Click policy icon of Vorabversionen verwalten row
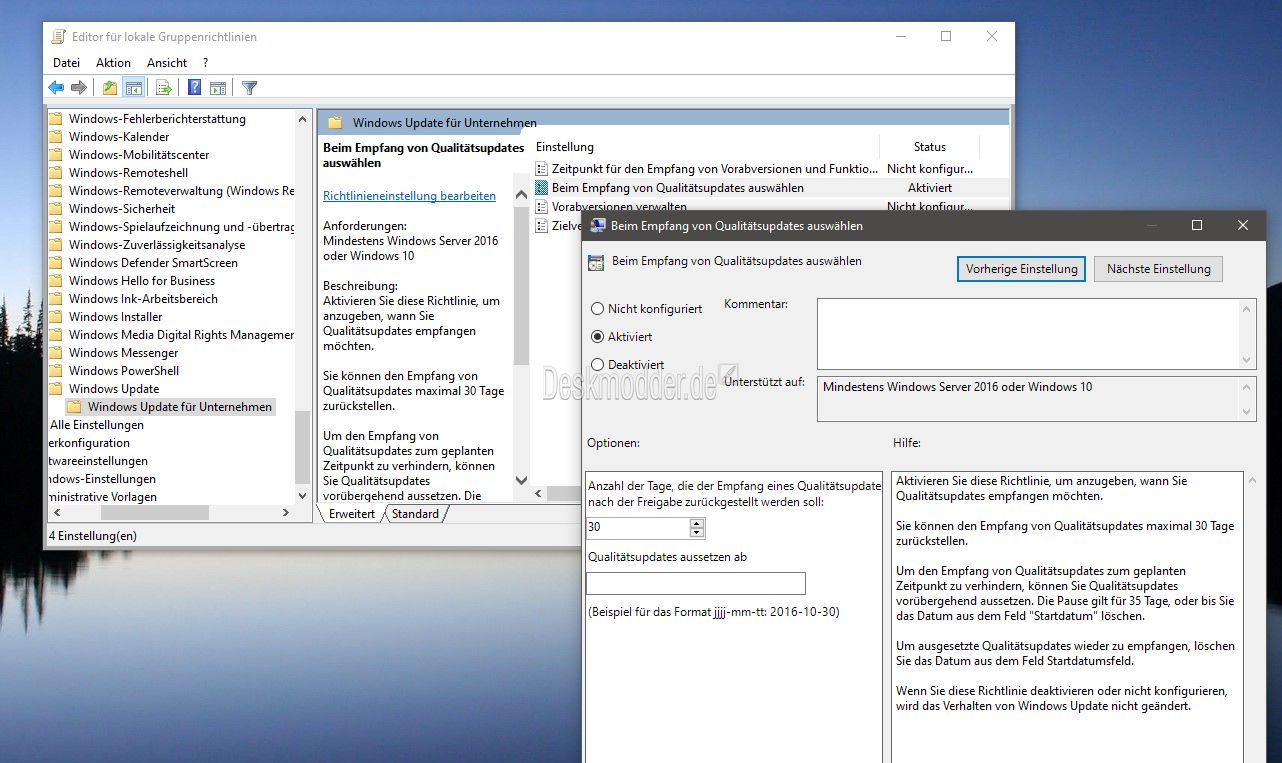Viewport: 1282px width, 763px height. click(542, 205)
